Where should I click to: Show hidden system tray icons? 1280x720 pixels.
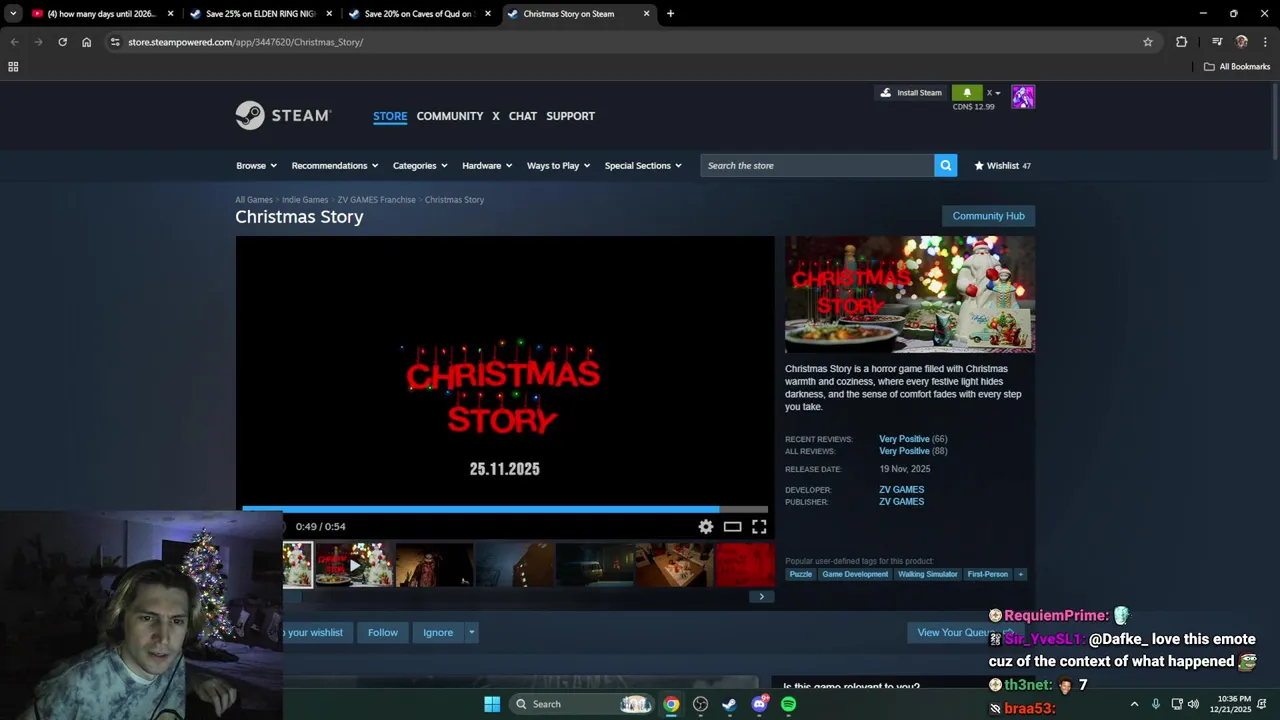pos(1134,704)
